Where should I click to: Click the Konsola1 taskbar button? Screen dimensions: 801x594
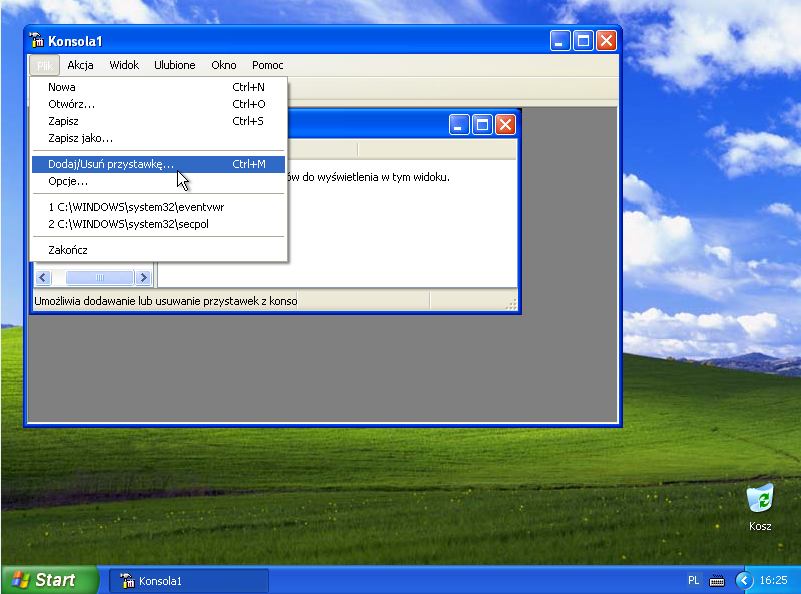coord(188,581)
